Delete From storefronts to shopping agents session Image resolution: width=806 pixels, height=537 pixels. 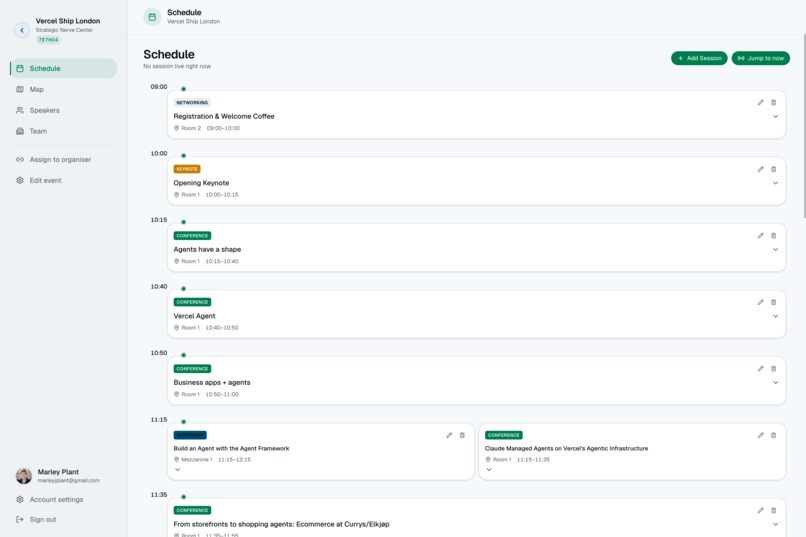774,510
